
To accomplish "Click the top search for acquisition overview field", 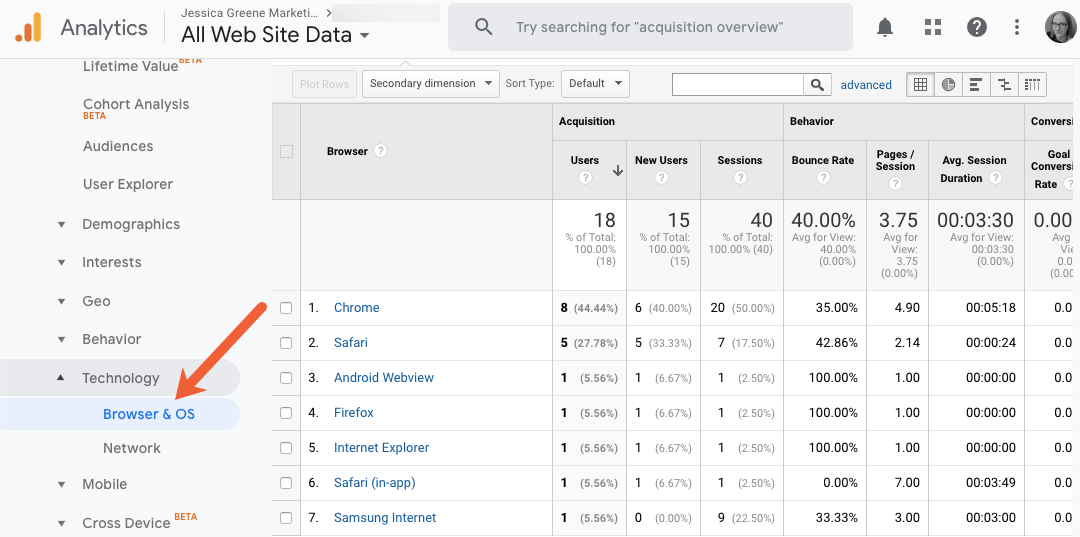I will coord(650,27).
